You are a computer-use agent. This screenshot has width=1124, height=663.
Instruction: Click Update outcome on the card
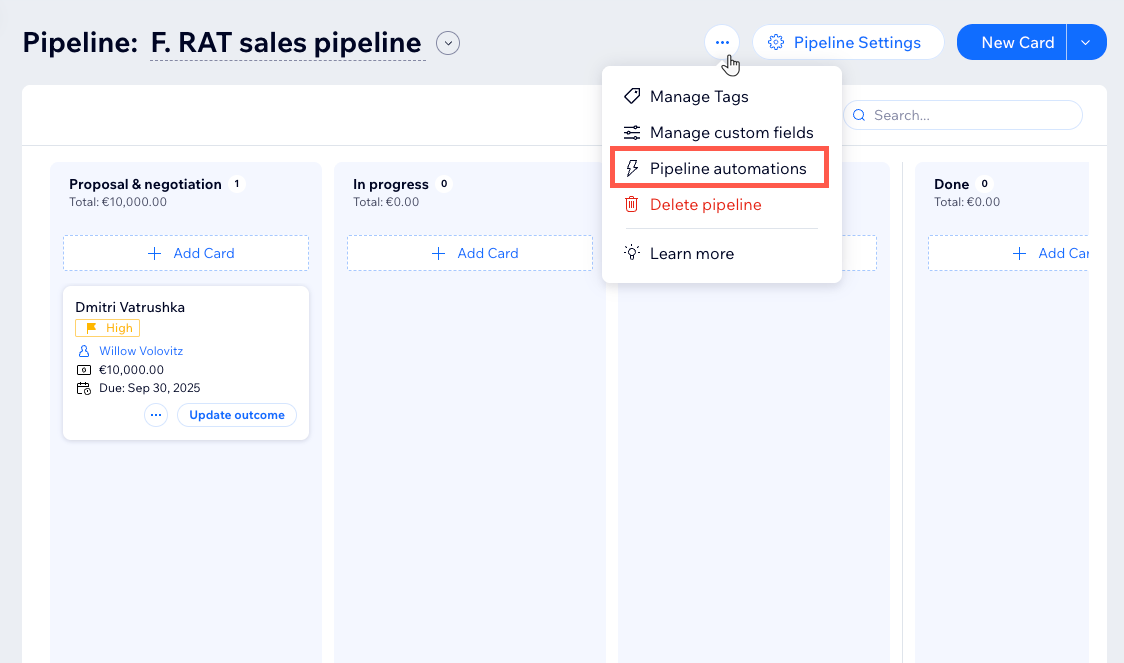[237, 415]
